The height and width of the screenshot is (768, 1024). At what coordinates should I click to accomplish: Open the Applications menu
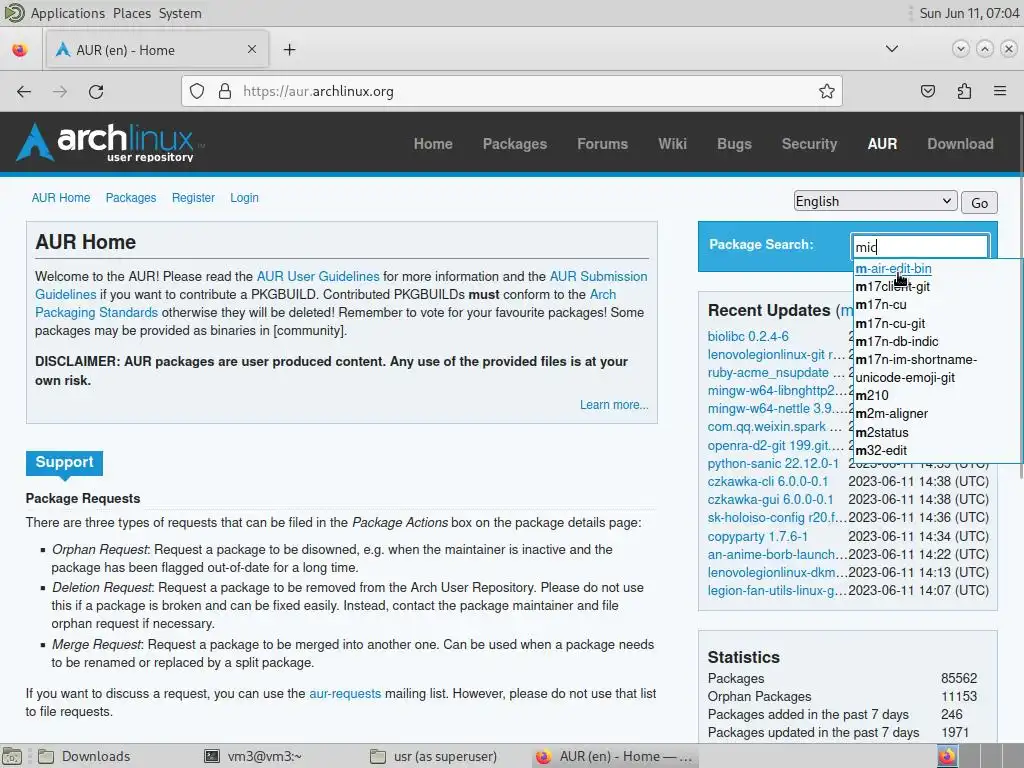(x=67, y=13)
